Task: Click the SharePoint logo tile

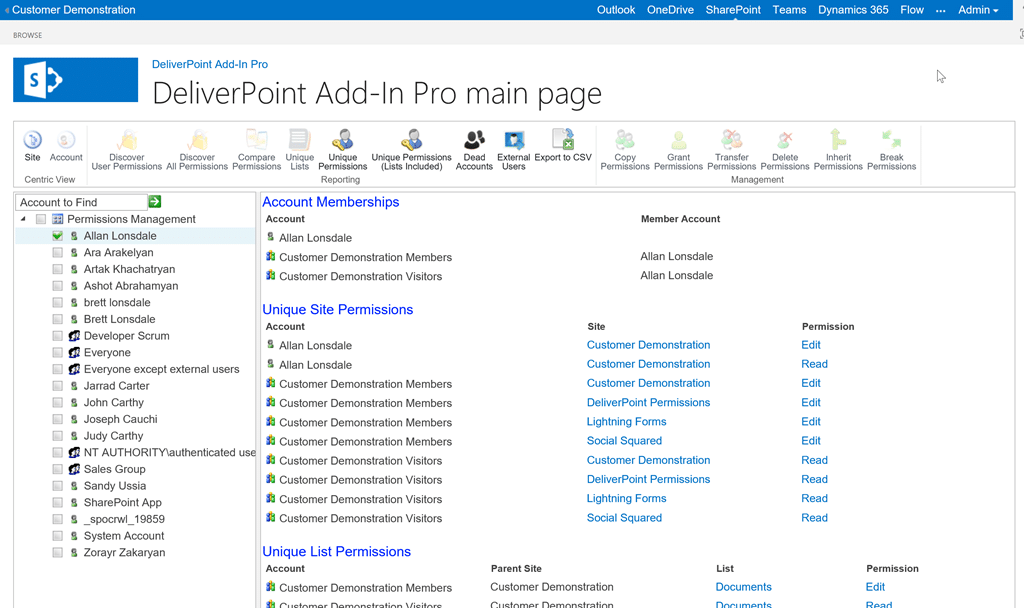Action: [76, 80]
